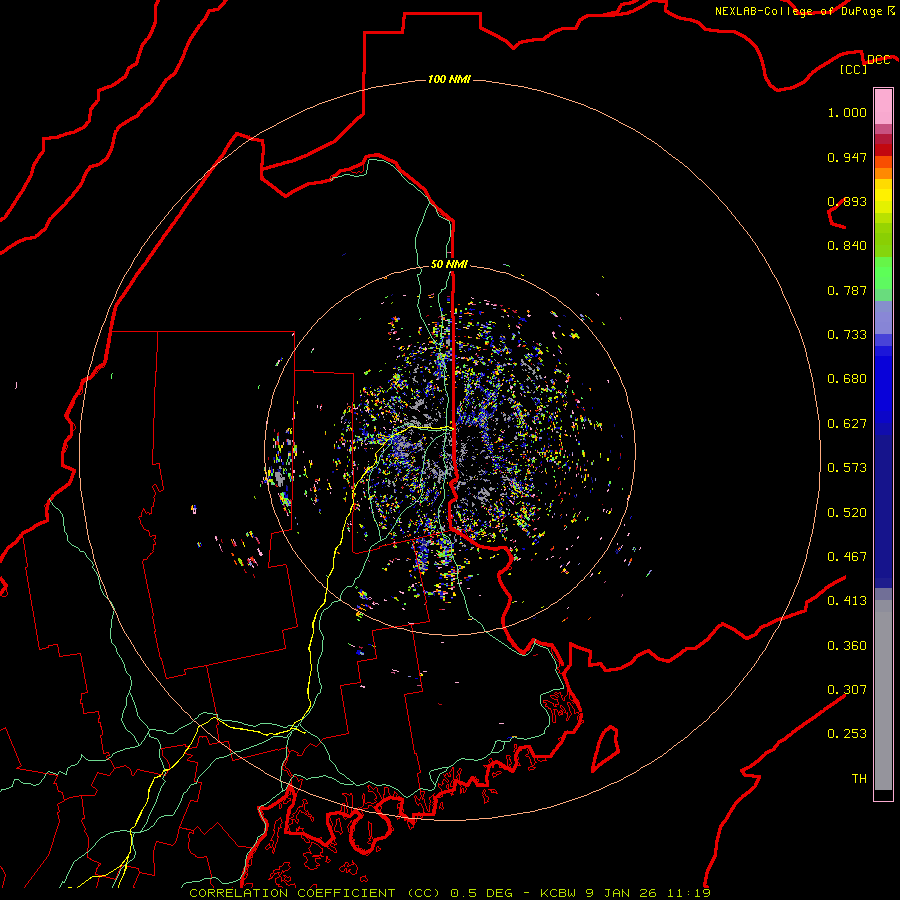Click the 0.680 scale value

point(847,379)
